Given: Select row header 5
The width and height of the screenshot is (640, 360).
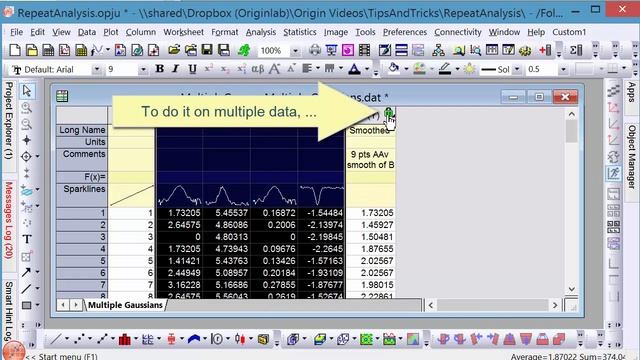Looking at the screenshot, I should coord(82,261).
